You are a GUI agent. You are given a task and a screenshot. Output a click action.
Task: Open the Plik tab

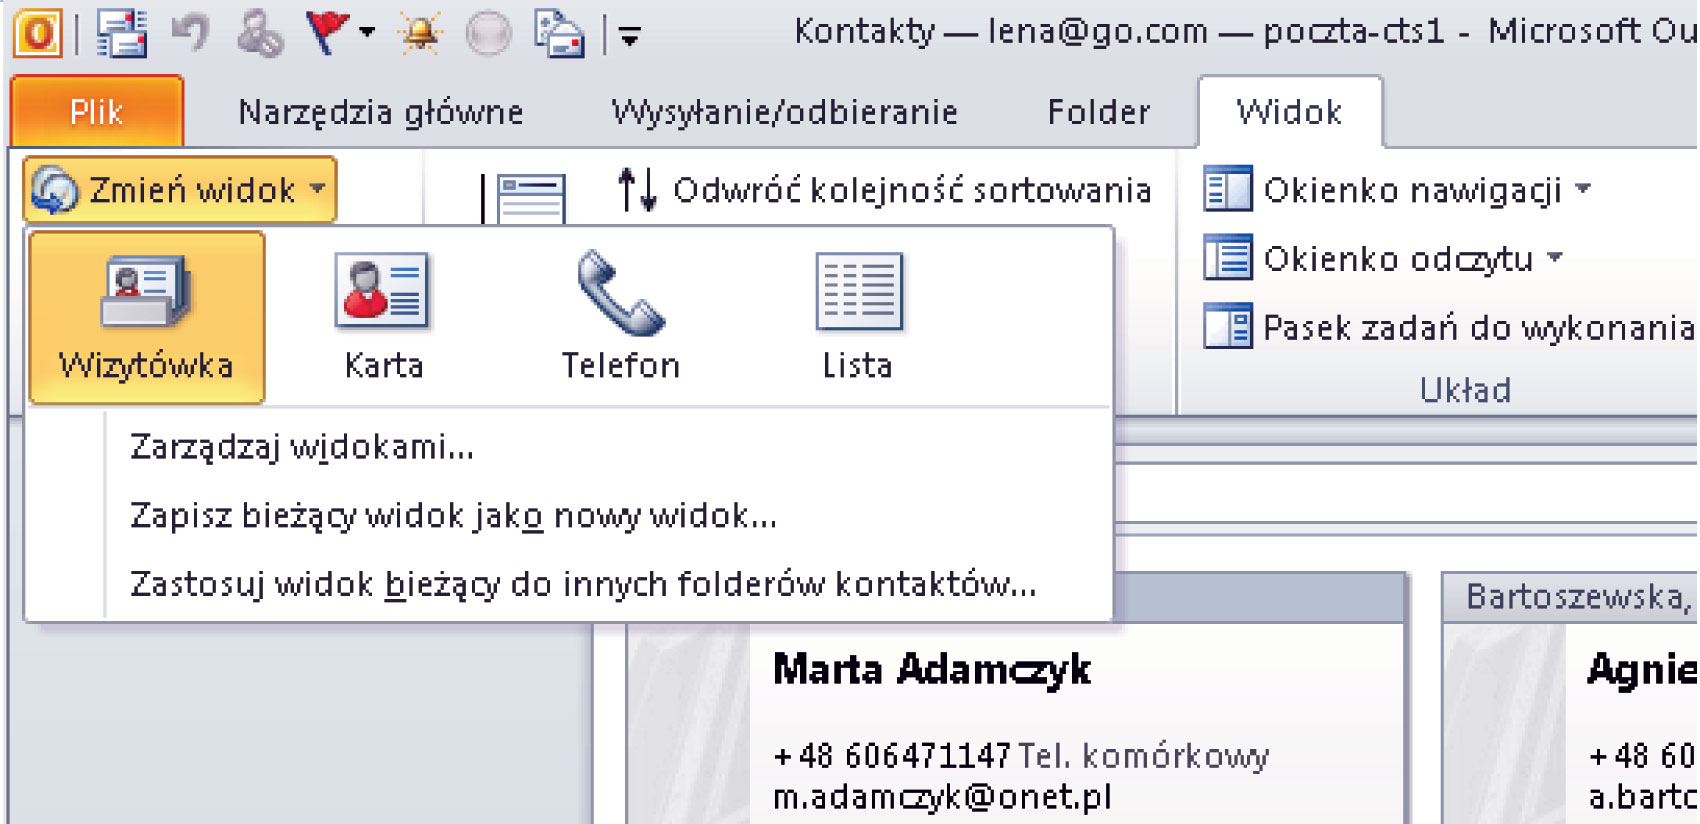[96, 112]
